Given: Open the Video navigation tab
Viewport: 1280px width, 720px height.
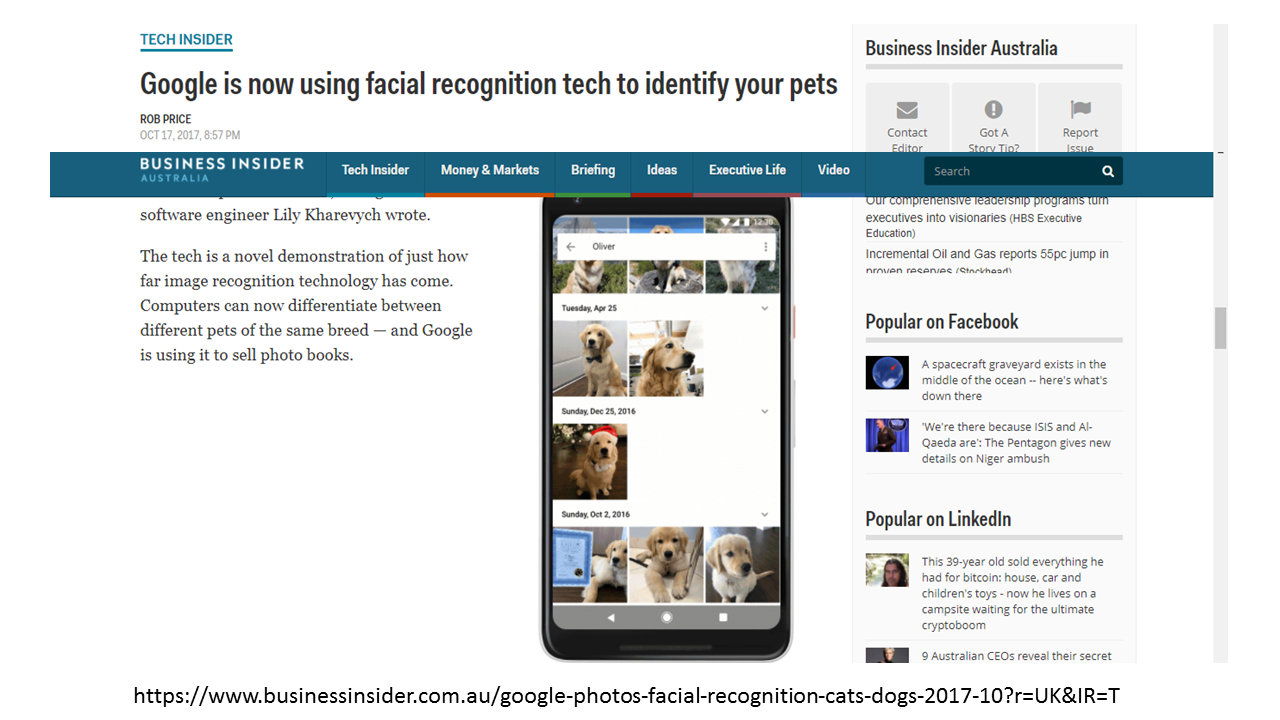Looking at the screenshot, I should 833,170.
